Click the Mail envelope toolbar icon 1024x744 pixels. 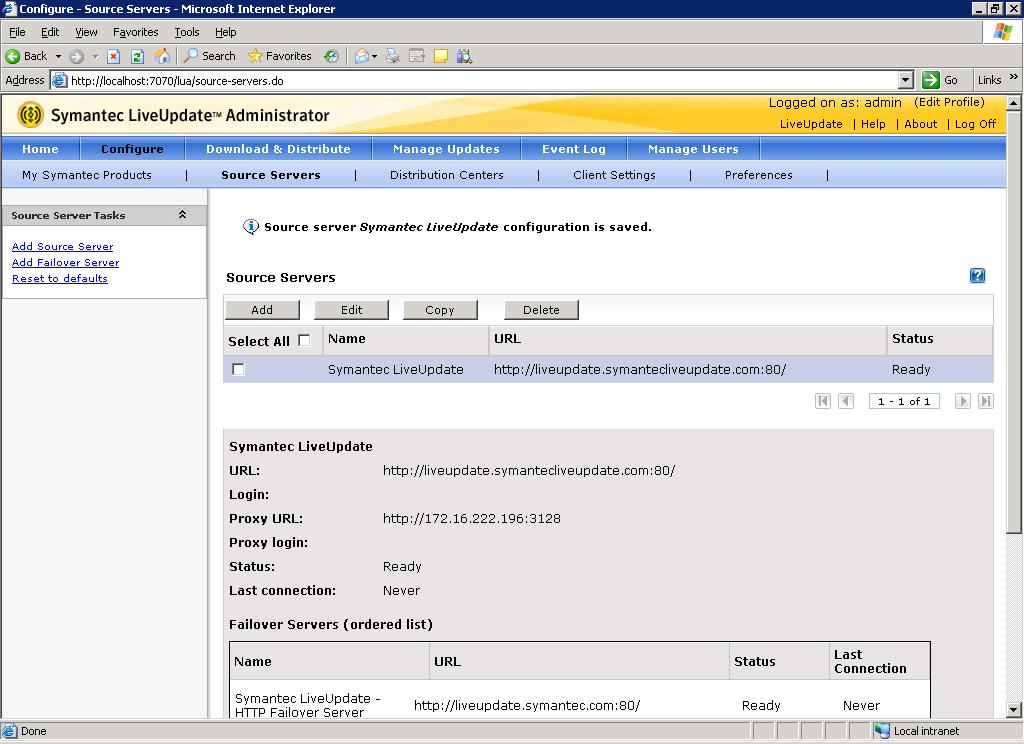[361, 56]
